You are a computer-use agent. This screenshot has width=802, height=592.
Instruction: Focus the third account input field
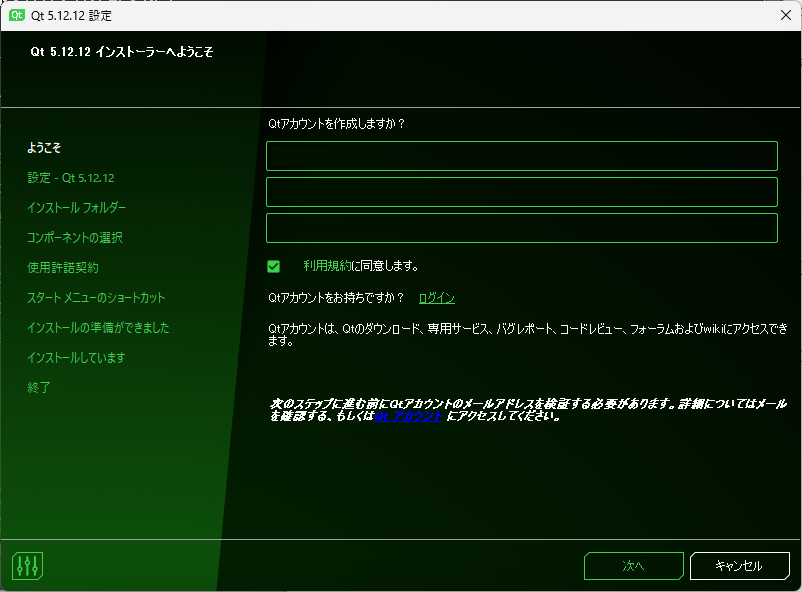click(x=522, y=228)
